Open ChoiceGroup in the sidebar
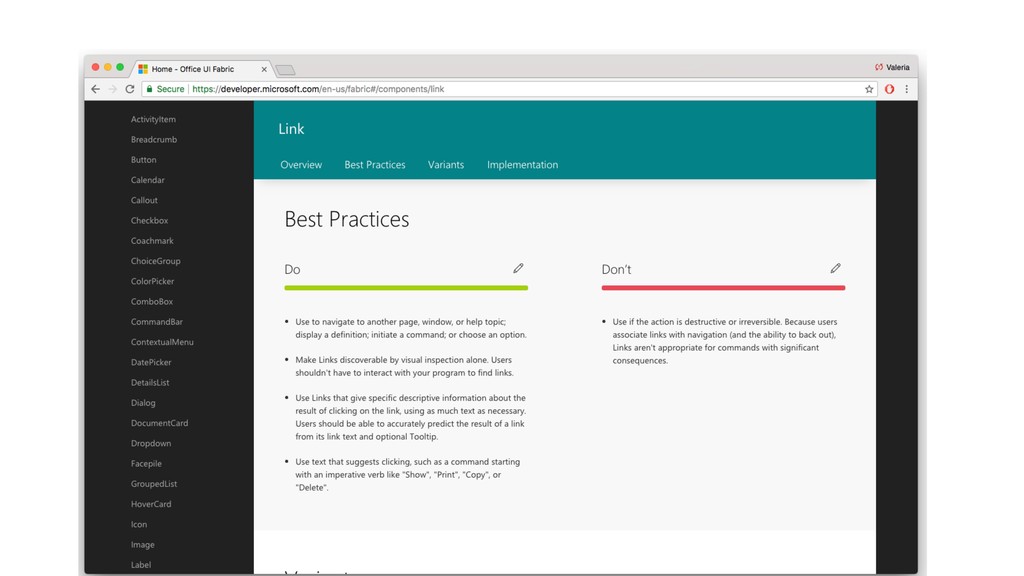 (x=155, y=261)
